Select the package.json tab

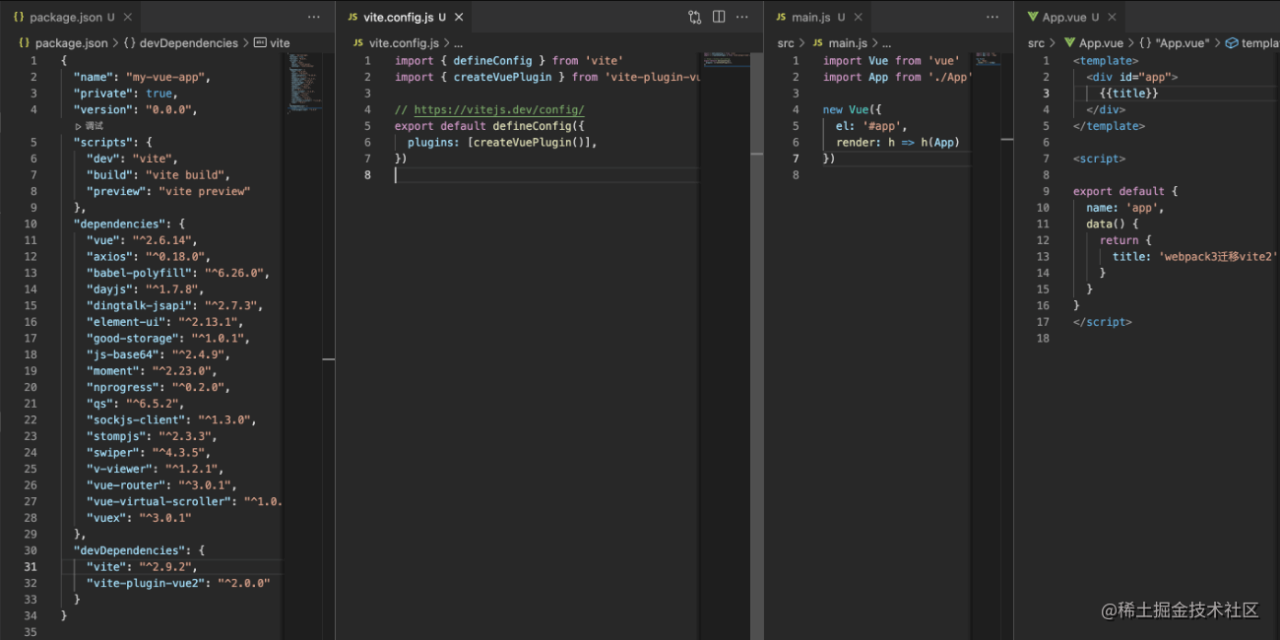[x=72, y=18]
